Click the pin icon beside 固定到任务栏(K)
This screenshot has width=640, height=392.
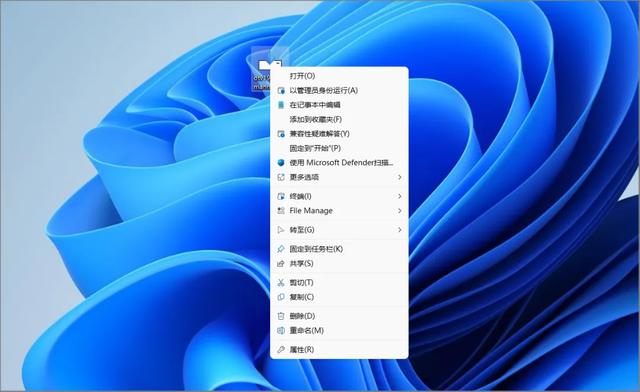click(x=281, y=249)
